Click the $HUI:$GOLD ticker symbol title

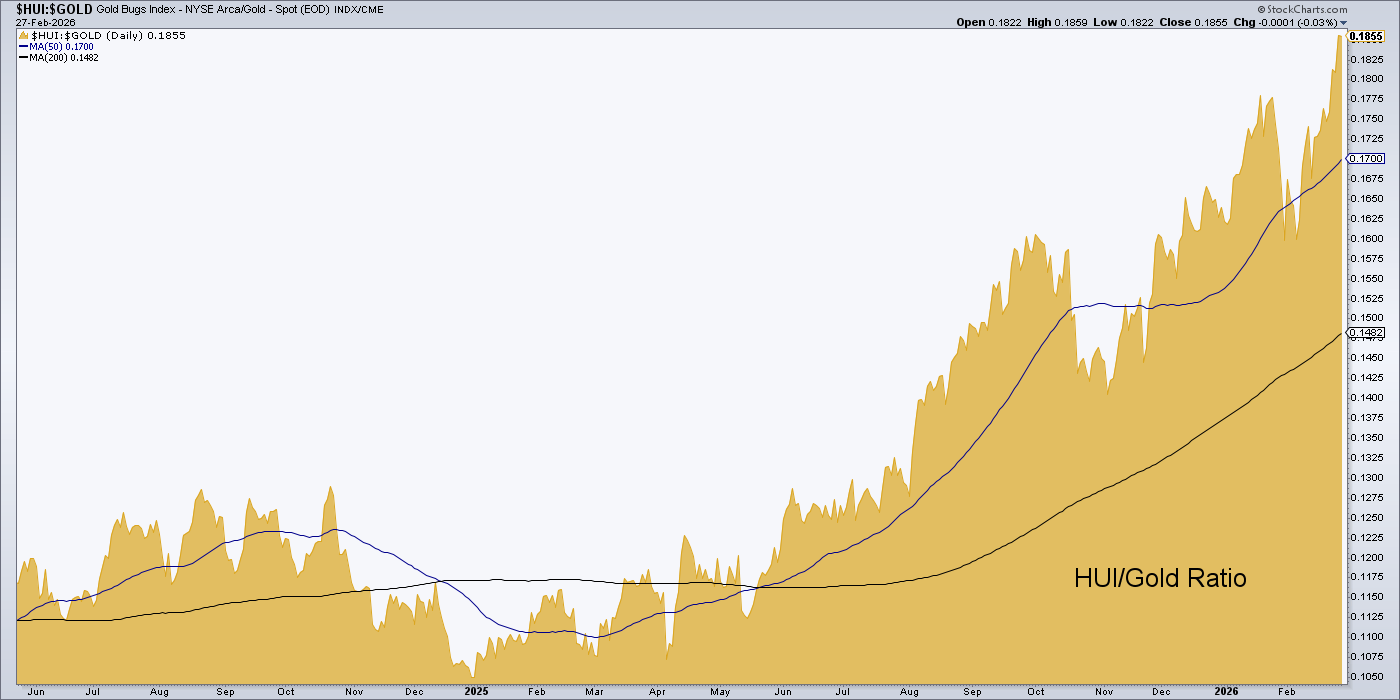click(x=47, y=8)
